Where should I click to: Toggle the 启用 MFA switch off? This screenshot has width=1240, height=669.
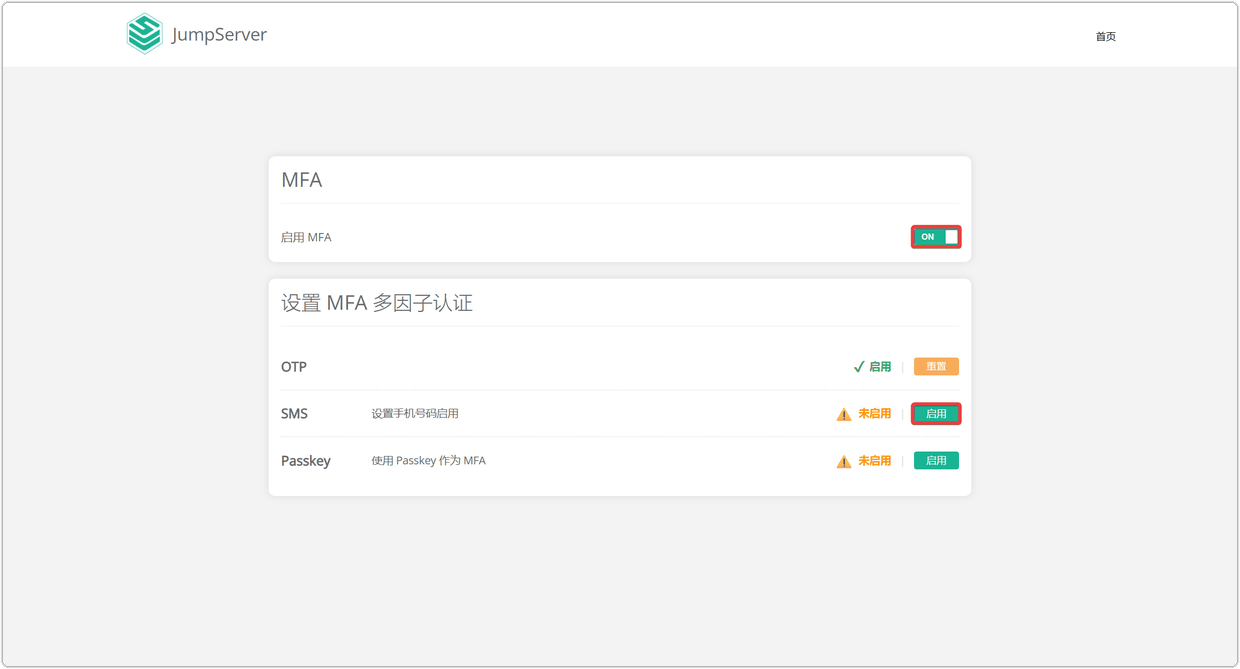pos(936,237)
